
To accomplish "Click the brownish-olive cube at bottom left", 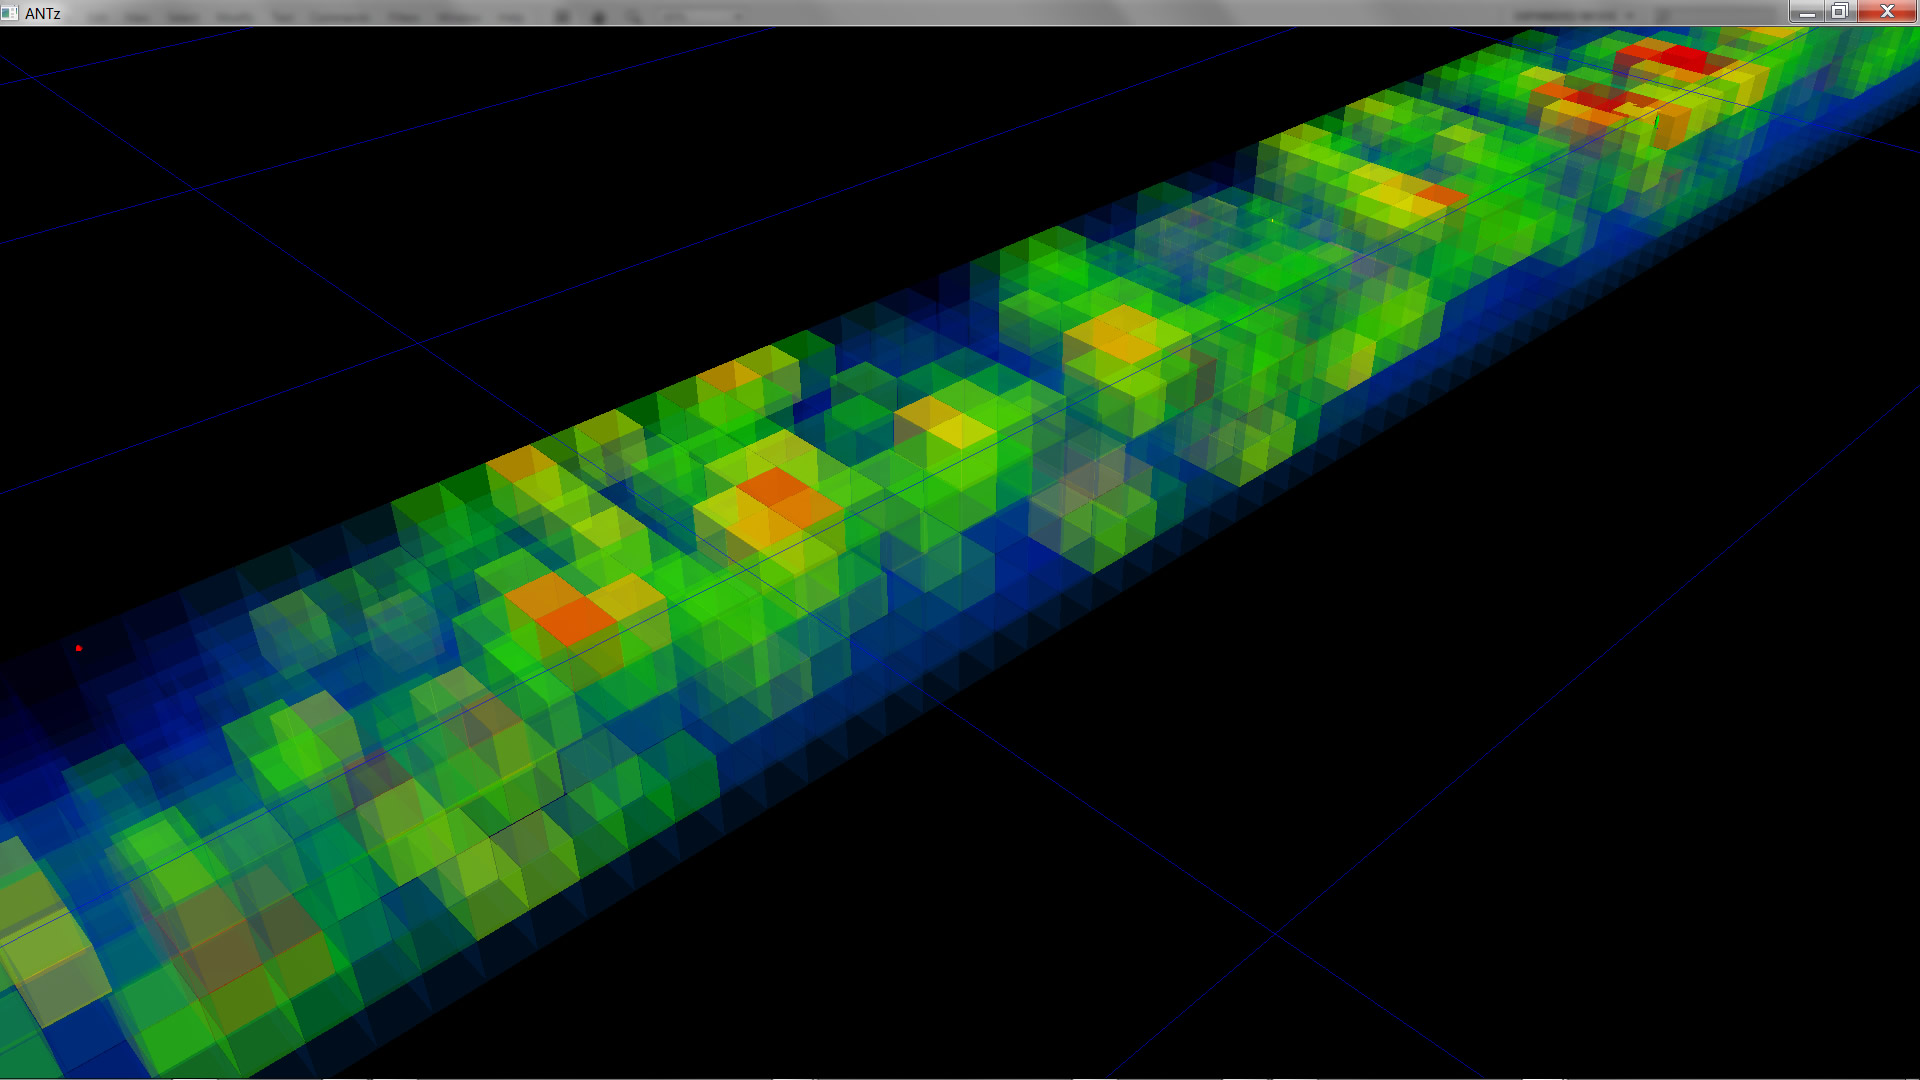I will click(225, 955).
